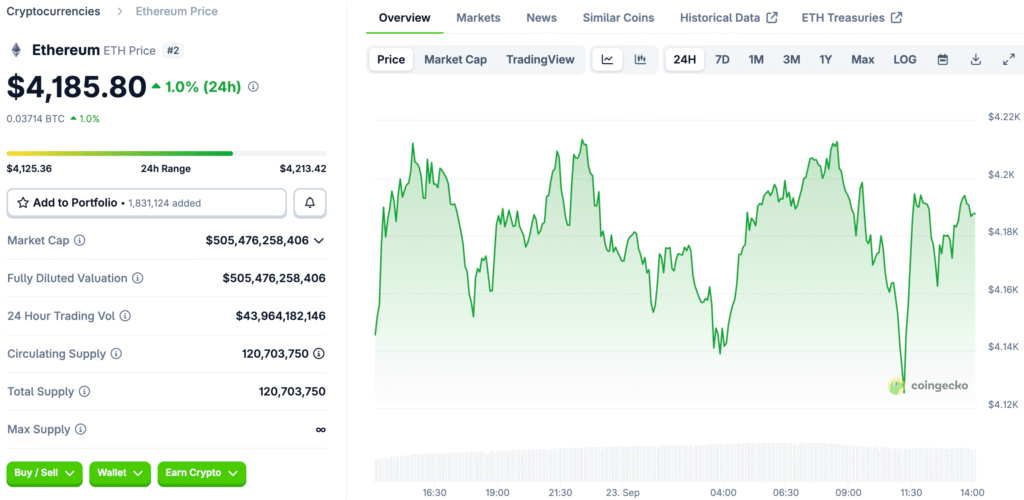Click the star icon in Add to Portfolio
The width and height of the screenshot is (1024, 500).
[23, 203]
